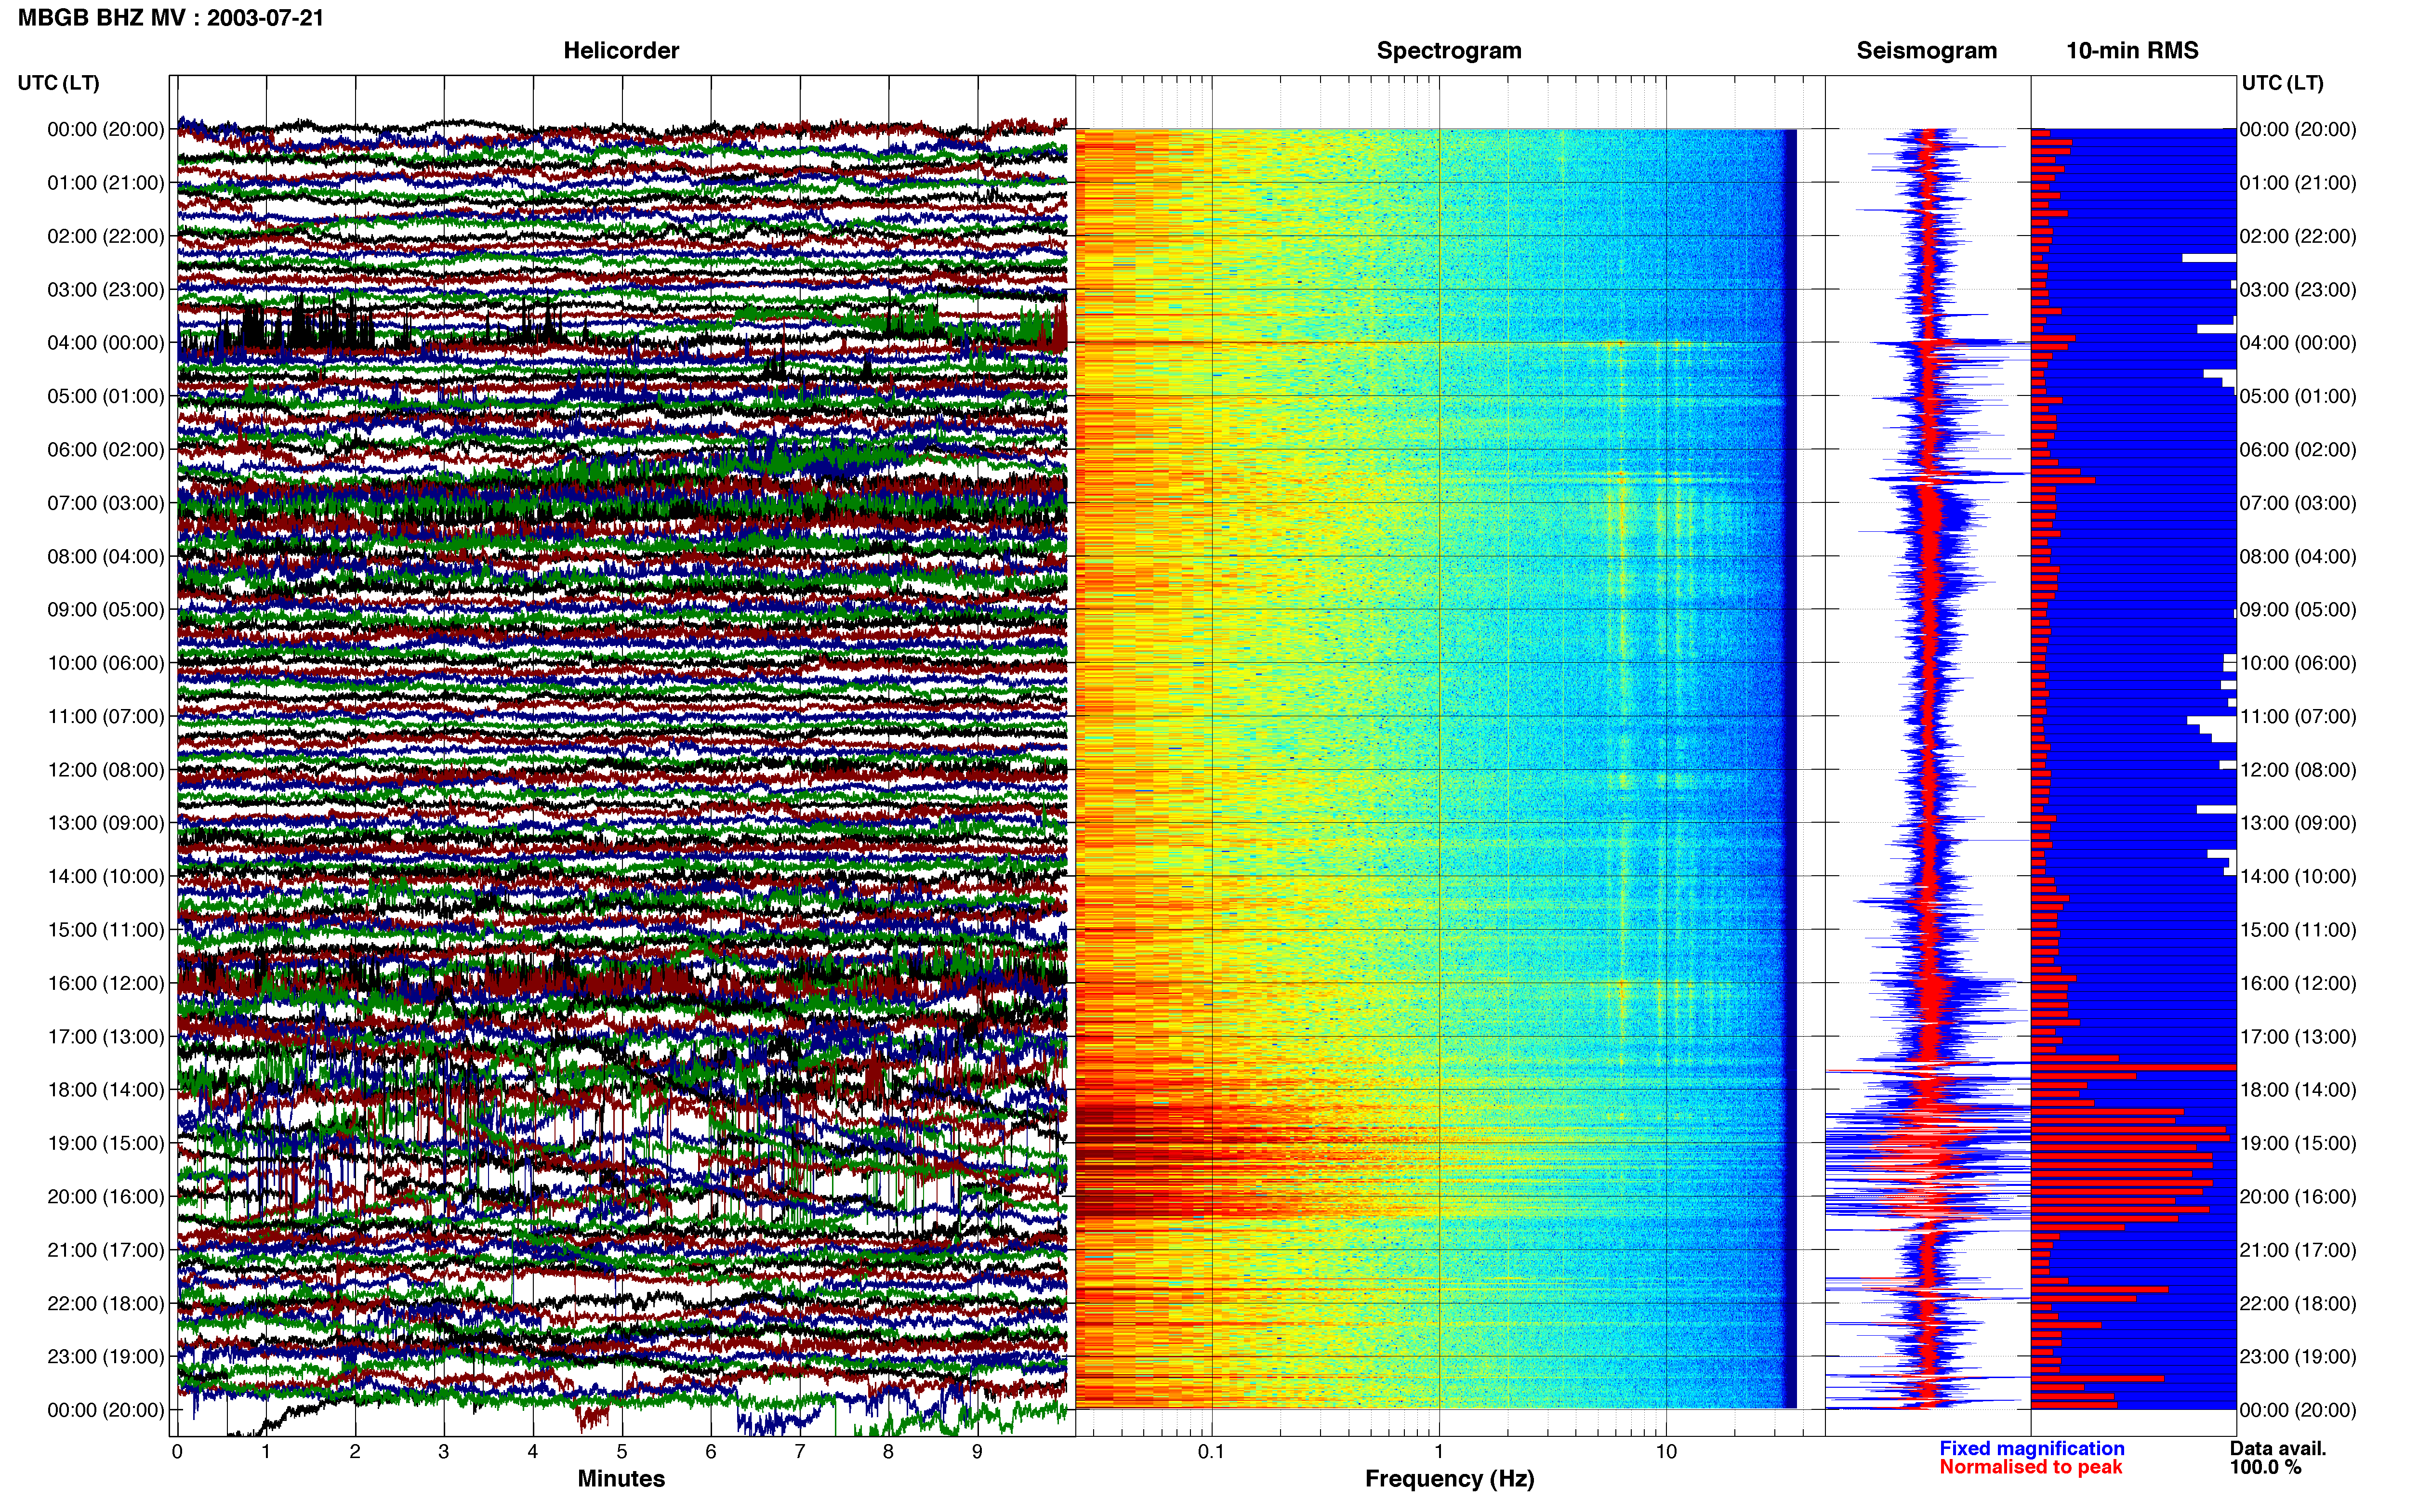The height and width of the screenshot is (1512, 2418).
Task: Click the Seismogram panel heading
Action: click(x=1926, y=51)
